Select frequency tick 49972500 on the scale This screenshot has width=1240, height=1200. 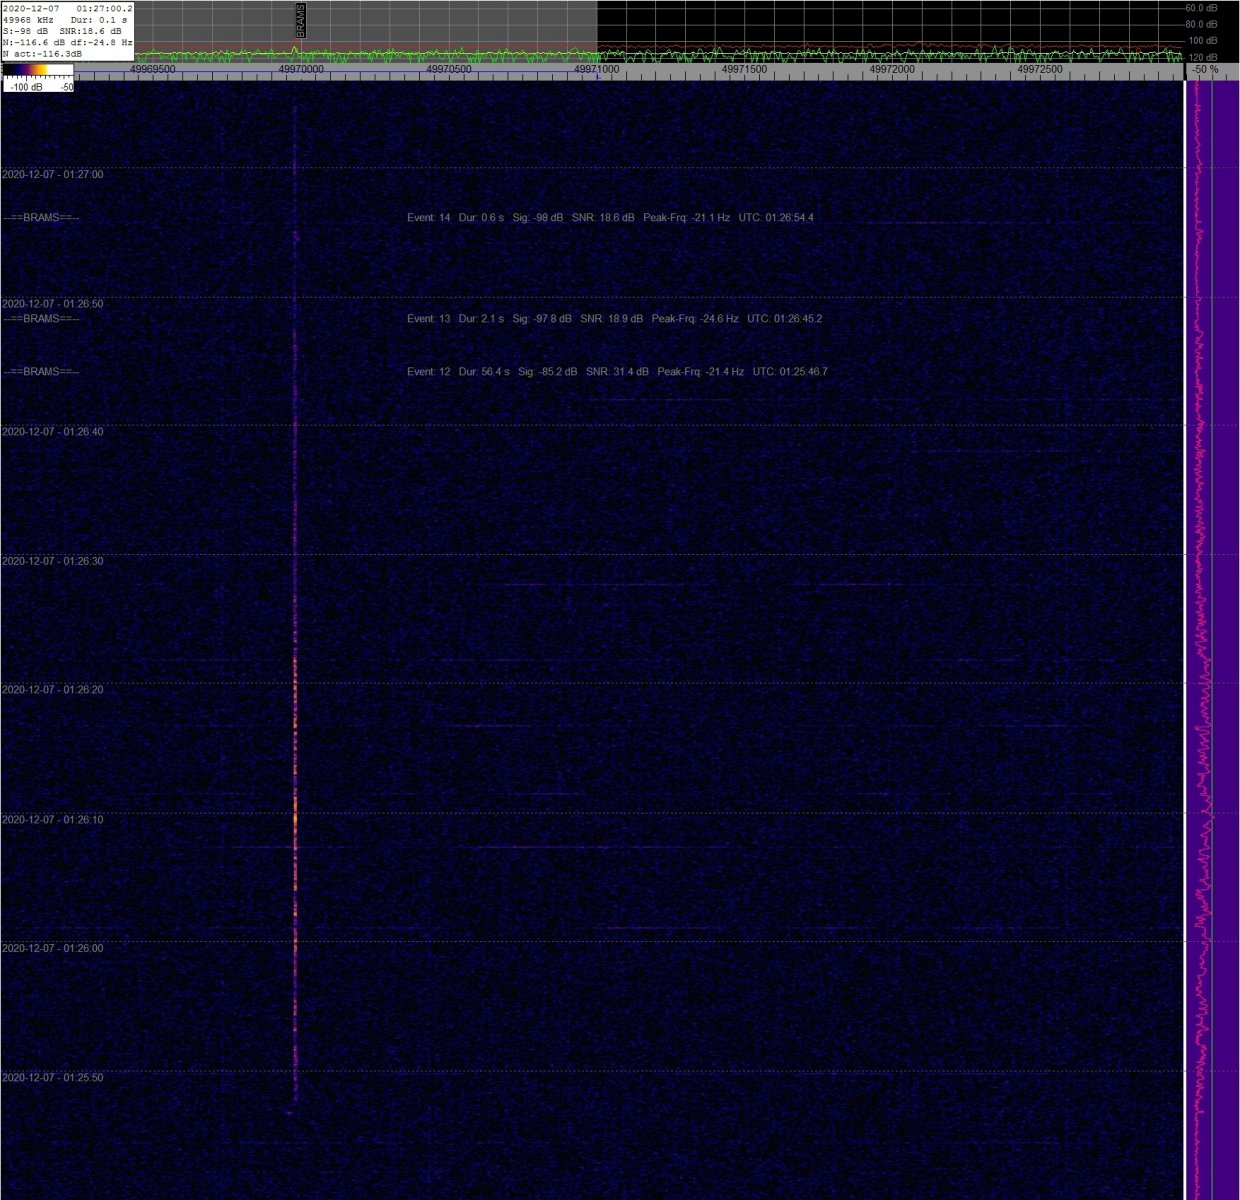coord(1040,70)
